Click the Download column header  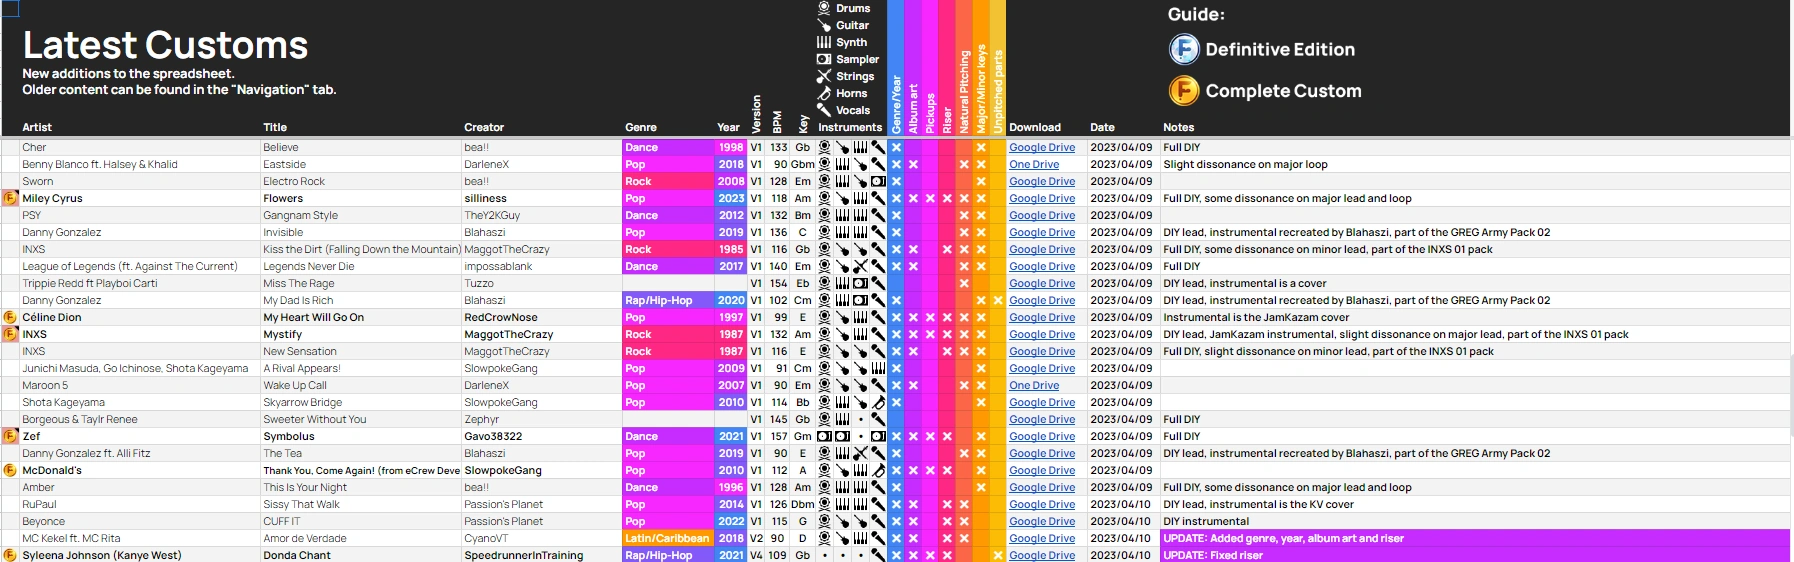1035,127
